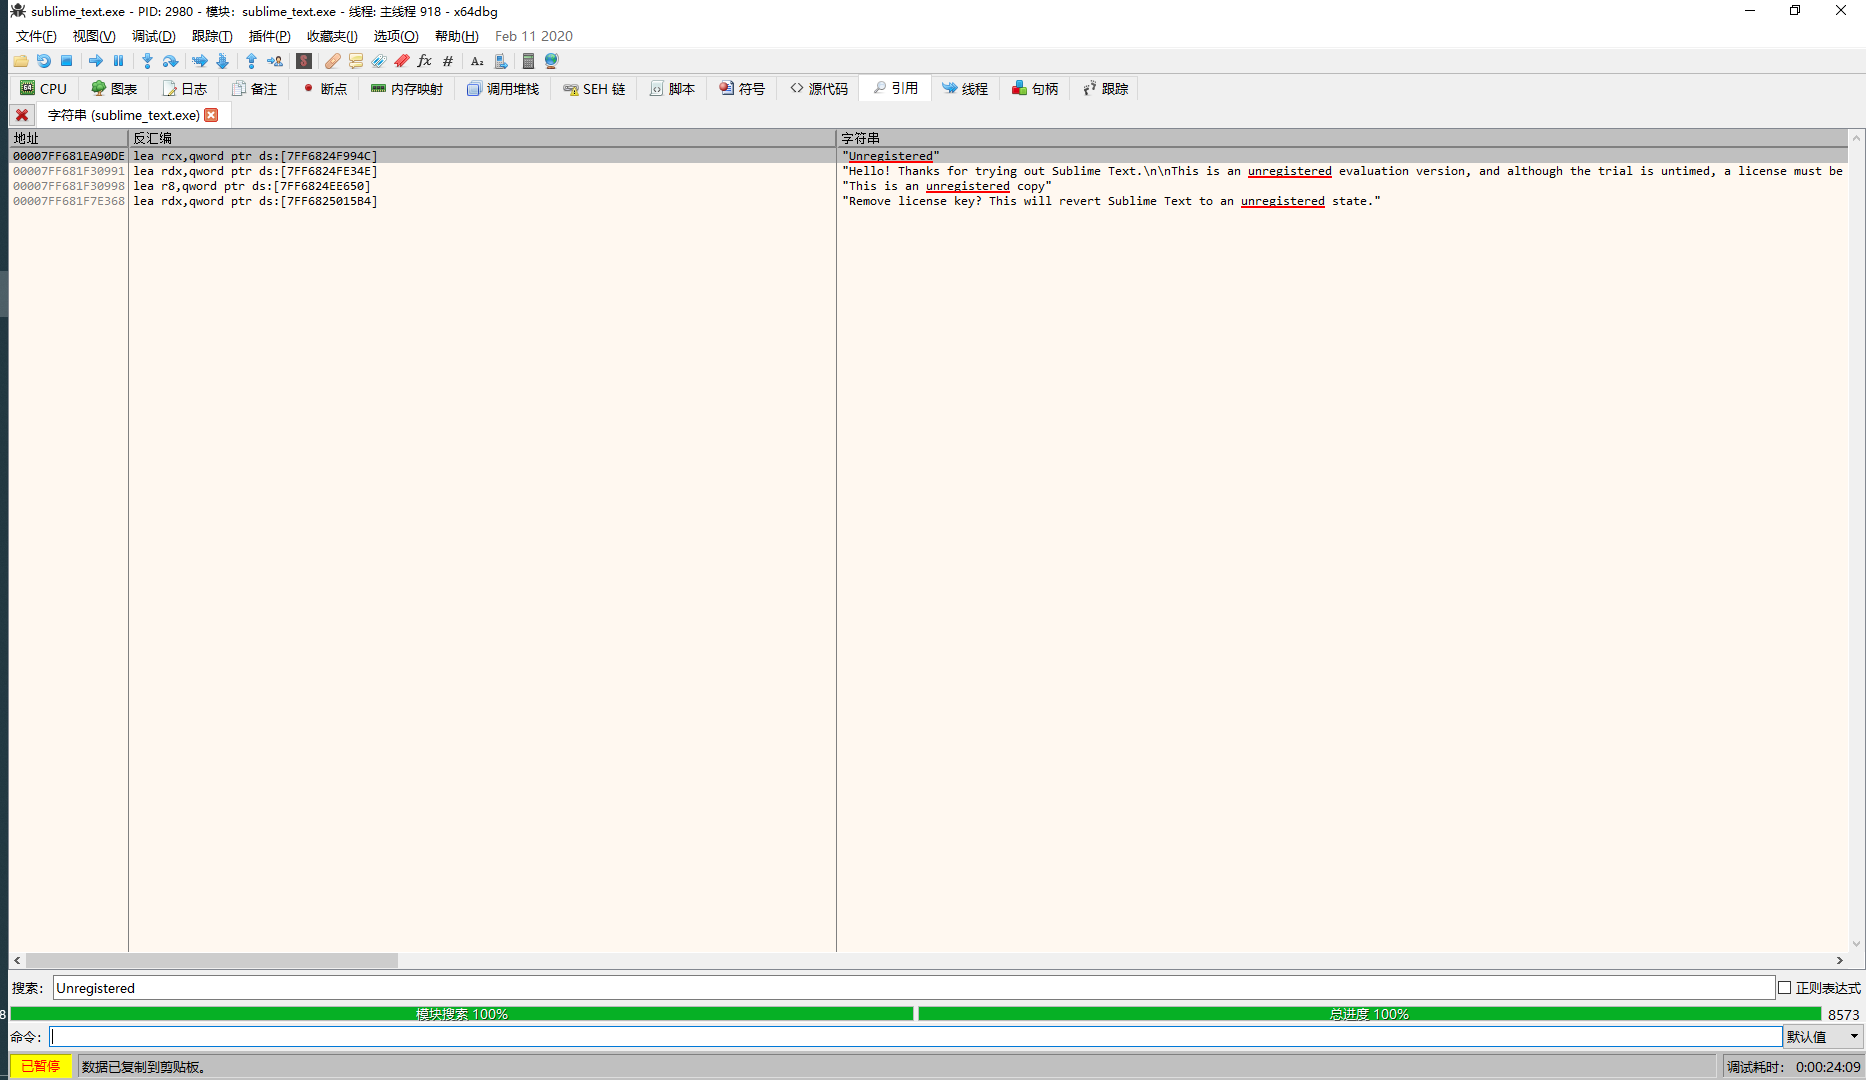Click the 搜索 search input field
The height and width of the screenshot is (1080, 1866).
(x=914, y=988)
